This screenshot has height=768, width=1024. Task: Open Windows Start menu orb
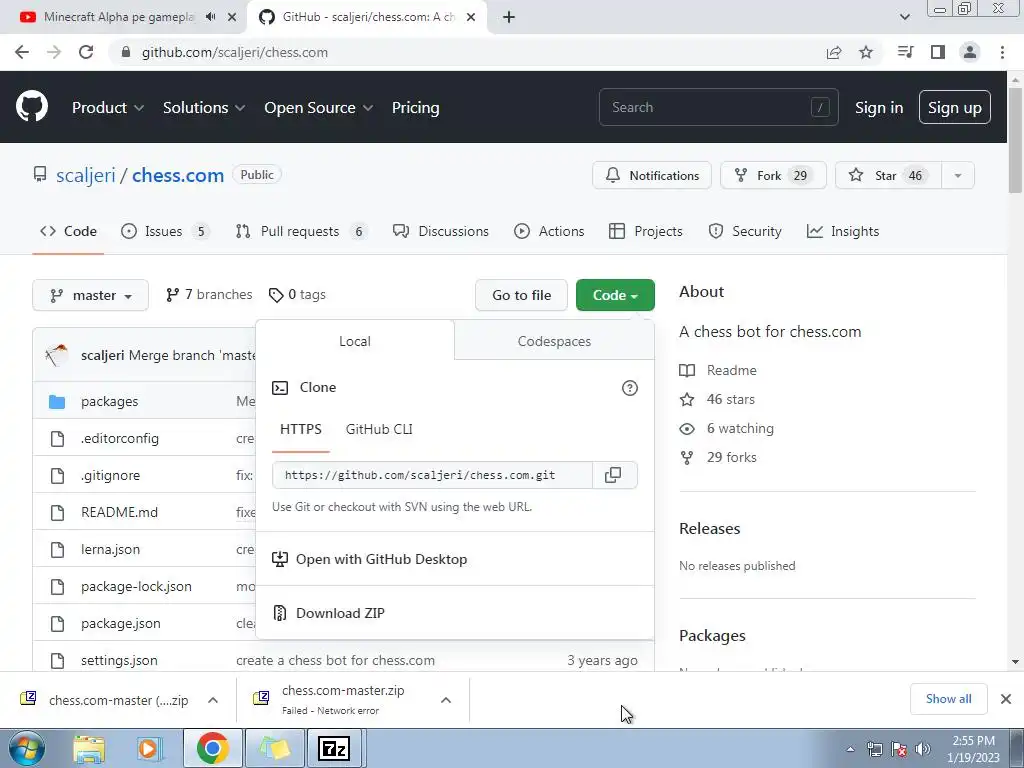point(26,748)
